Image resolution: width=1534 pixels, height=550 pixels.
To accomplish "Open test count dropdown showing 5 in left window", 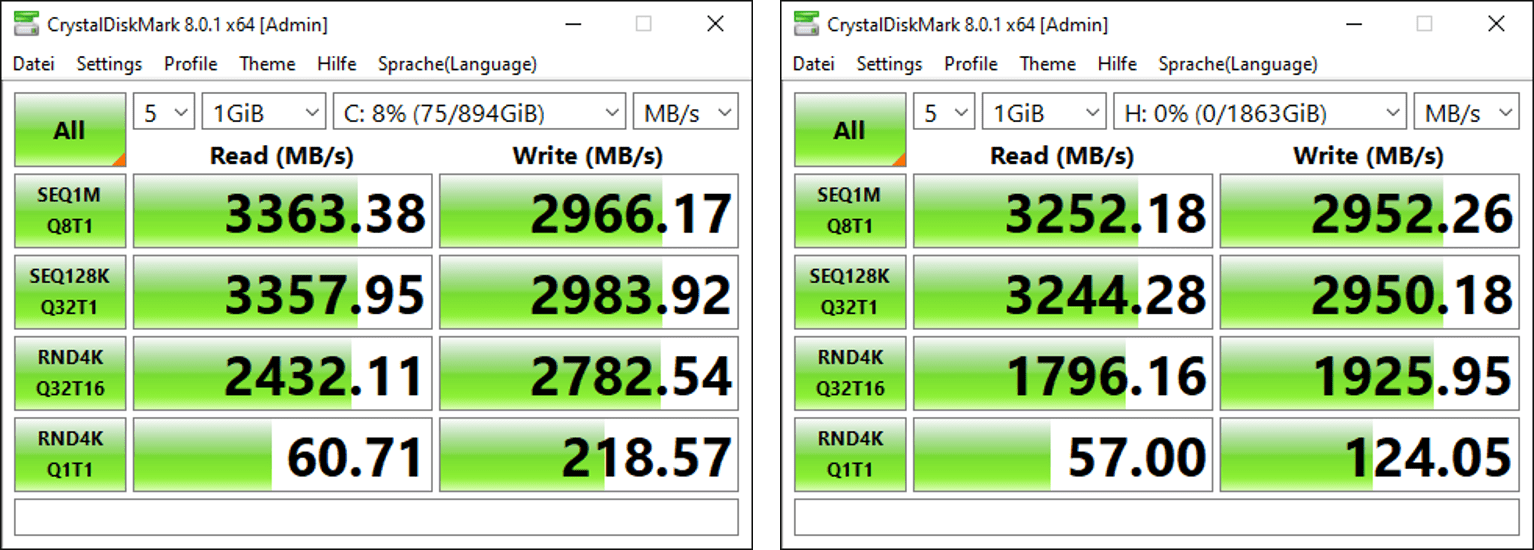I will click(x=164, y=113).
